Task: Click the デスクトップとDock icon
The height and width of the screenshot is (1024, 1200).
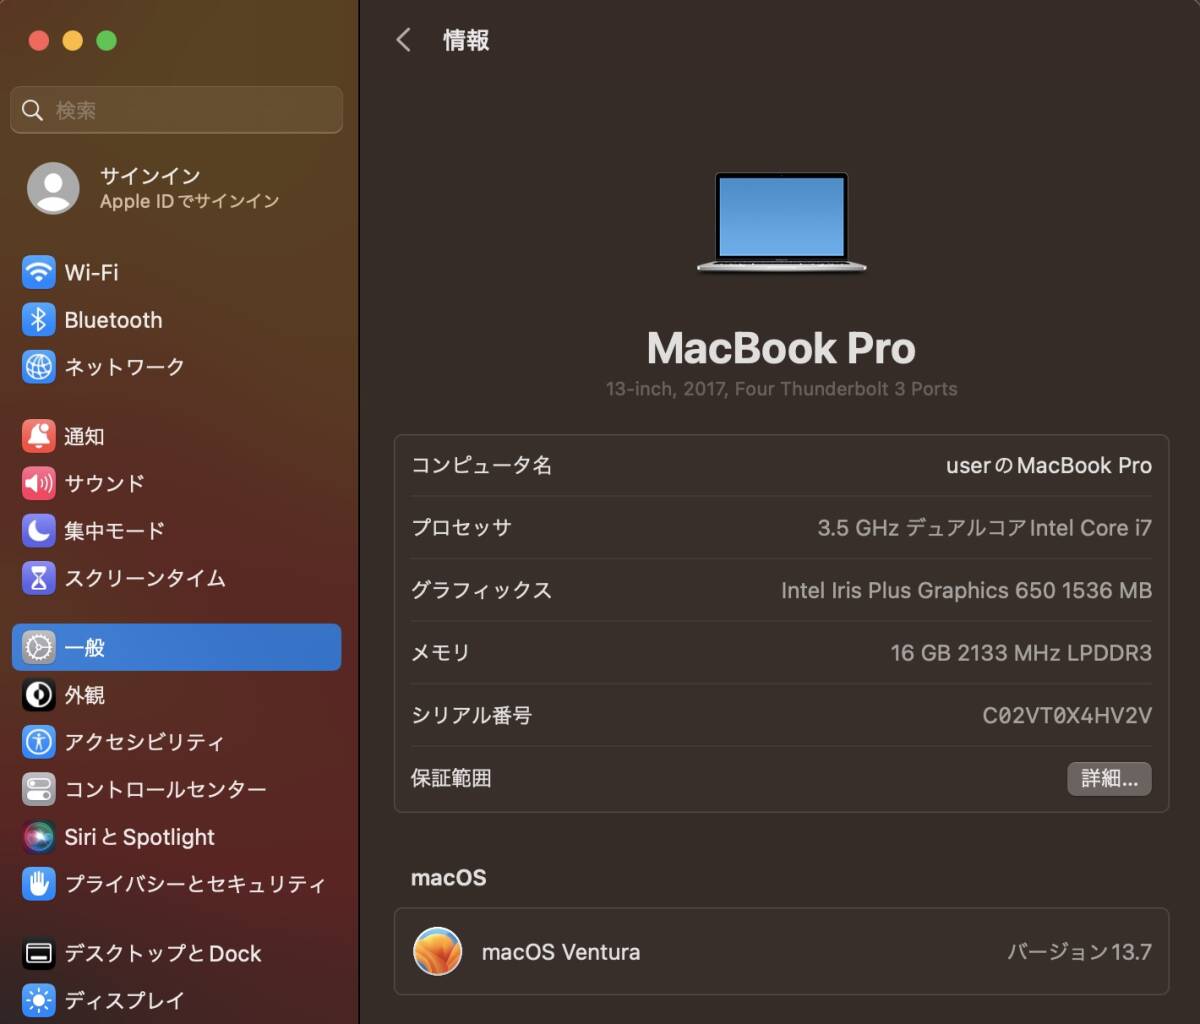Action: (x=39, y=954)
